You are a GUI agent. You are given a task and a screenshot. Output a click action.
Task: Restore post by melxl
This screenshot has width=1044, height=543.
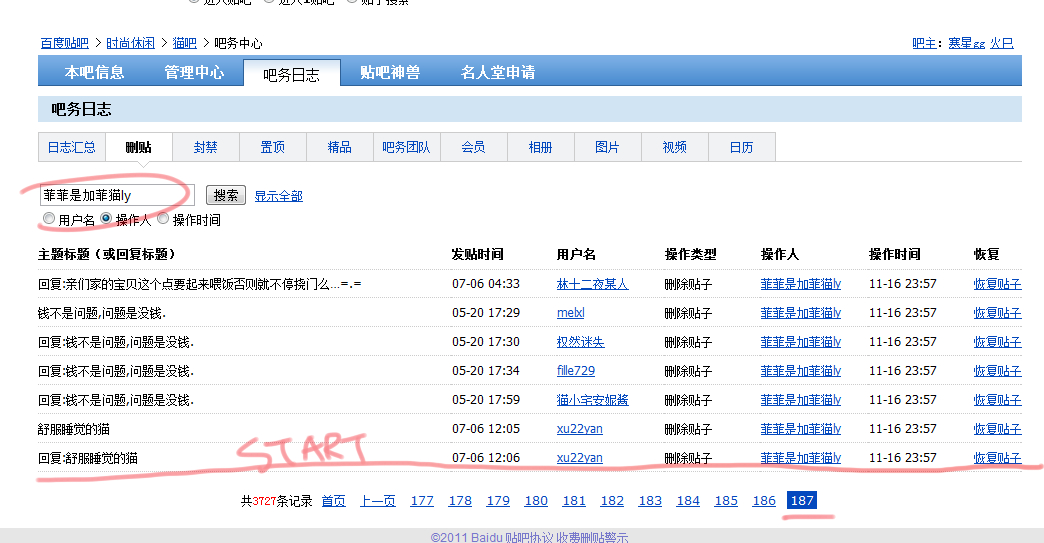(997, 313)
